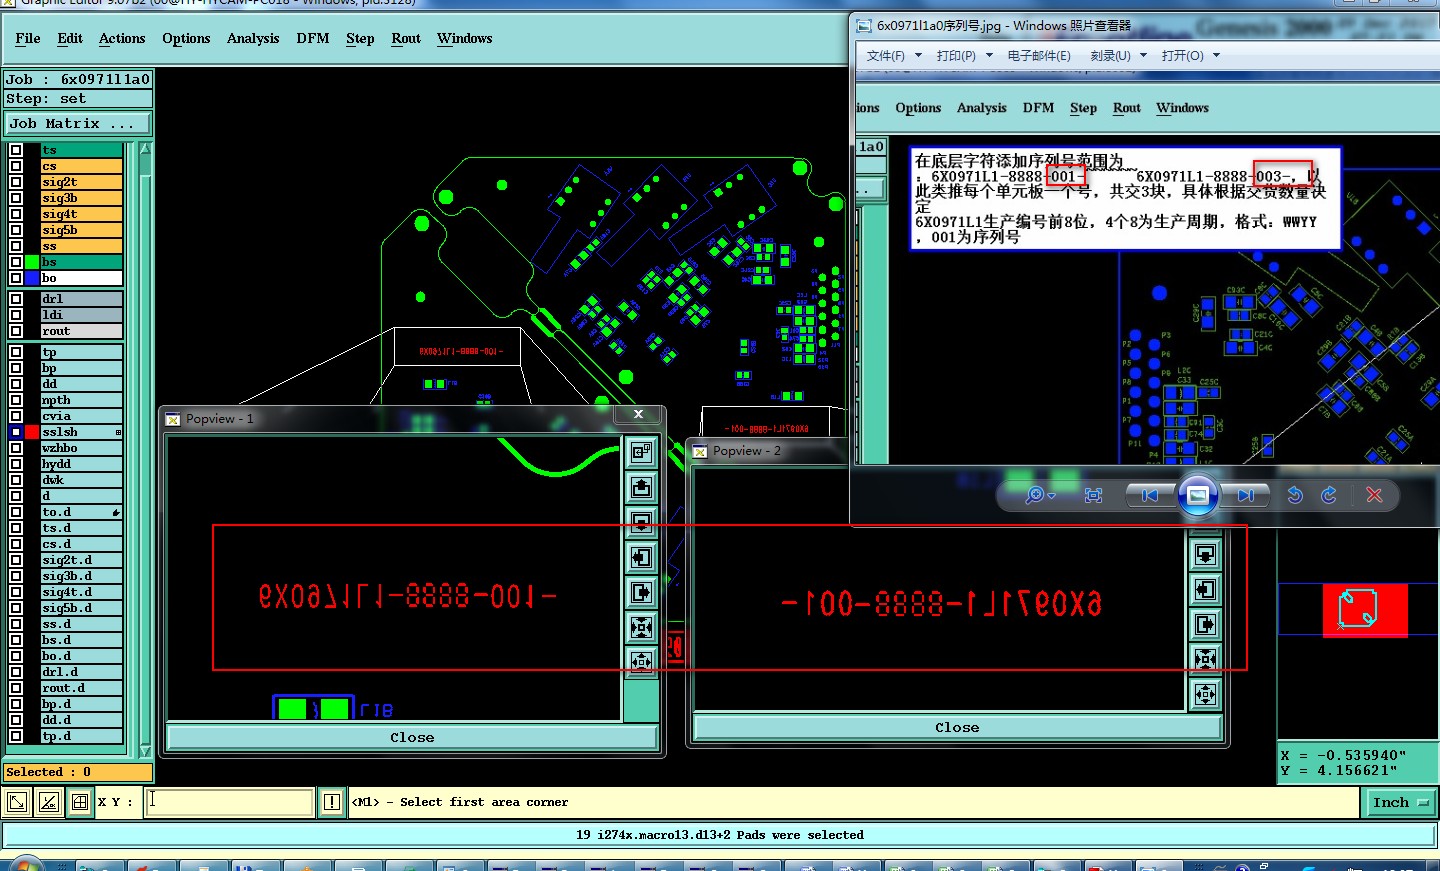Click pan up icon in Popview 1
1440x871 pixels.
(x=641, y=487)
